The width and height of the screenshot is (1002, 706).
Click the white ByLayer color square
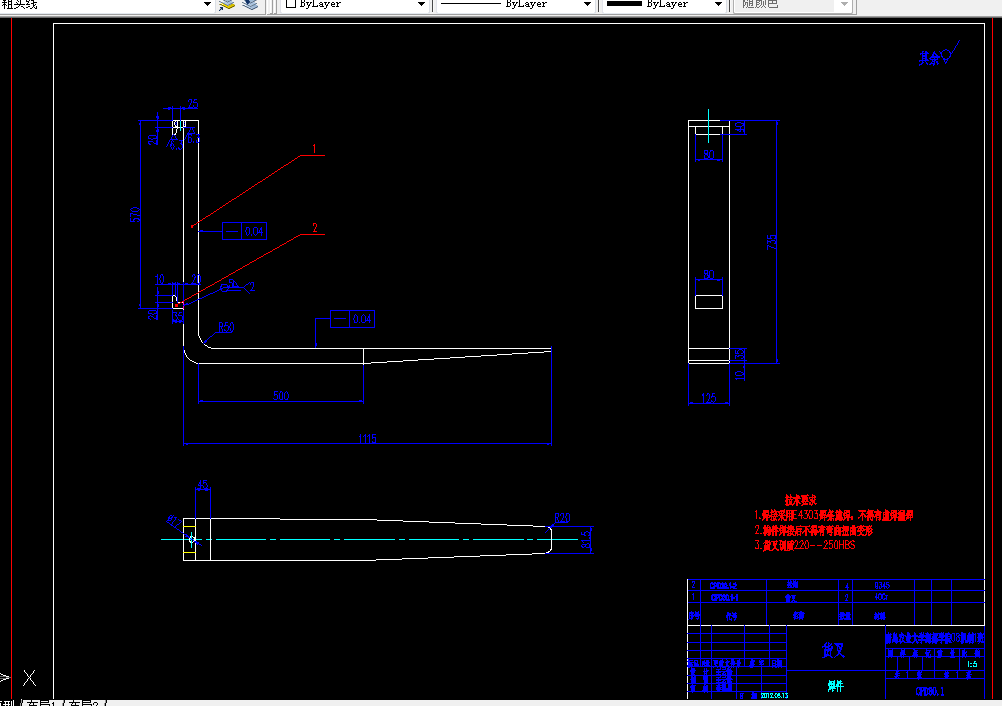click(291, 4)
